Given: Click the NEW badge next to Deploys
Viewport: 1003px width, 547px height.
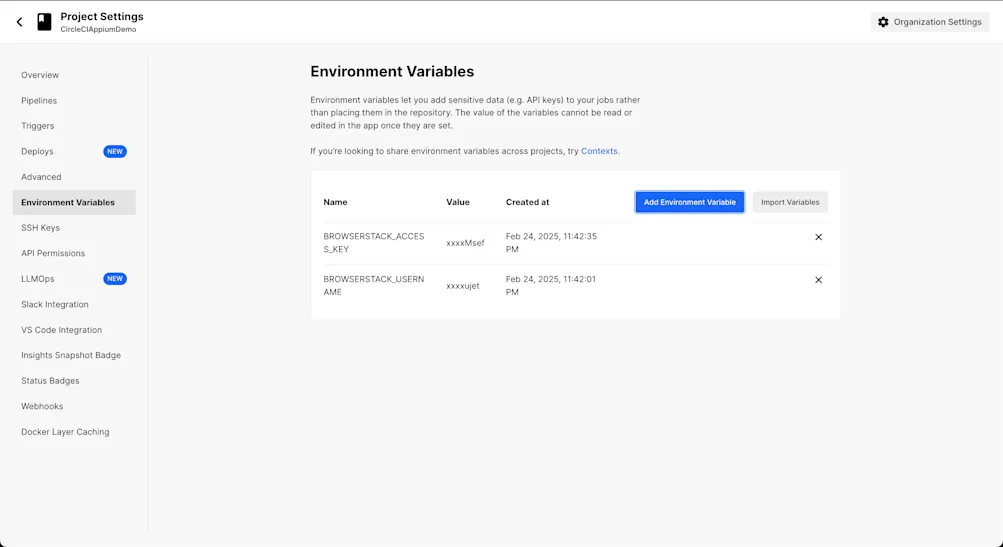Looking at the screenshot, I should [x=115, y=152].
